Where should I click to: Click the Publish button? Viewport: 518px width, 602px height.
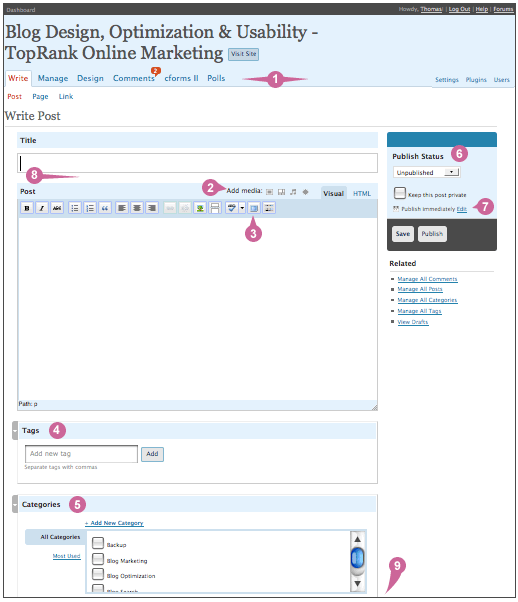pos(432,234)
